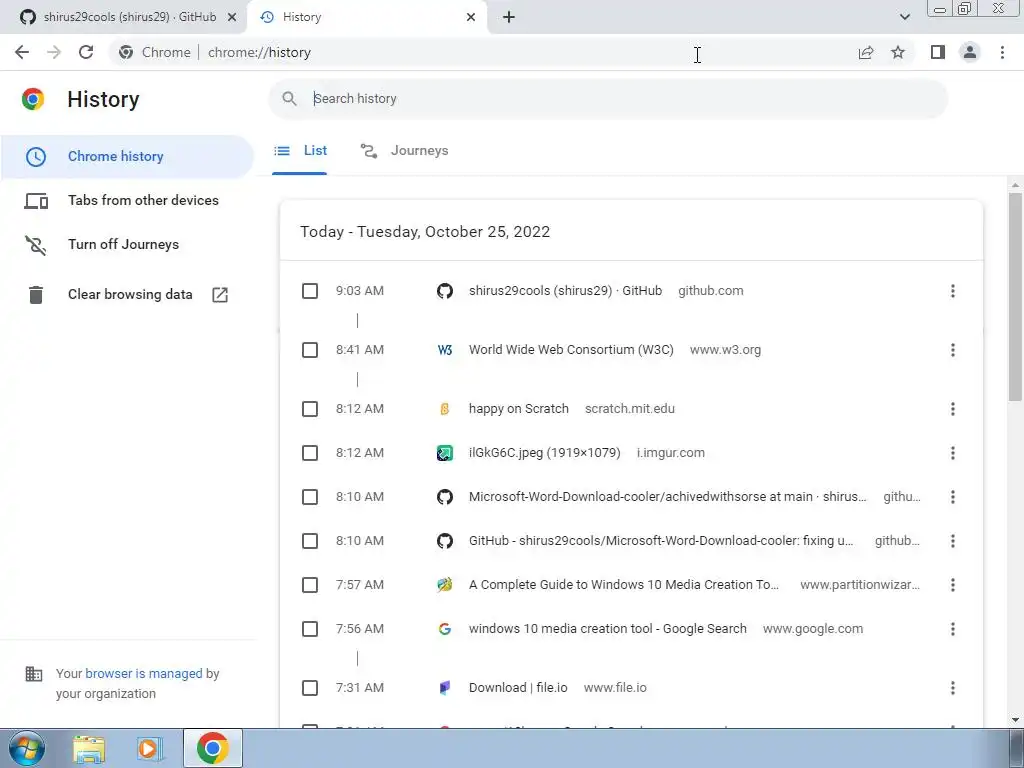The width and height of the screenshot is (1024, 768).
Task: Open the media player taskbar icon
Action: click(149, 748)
